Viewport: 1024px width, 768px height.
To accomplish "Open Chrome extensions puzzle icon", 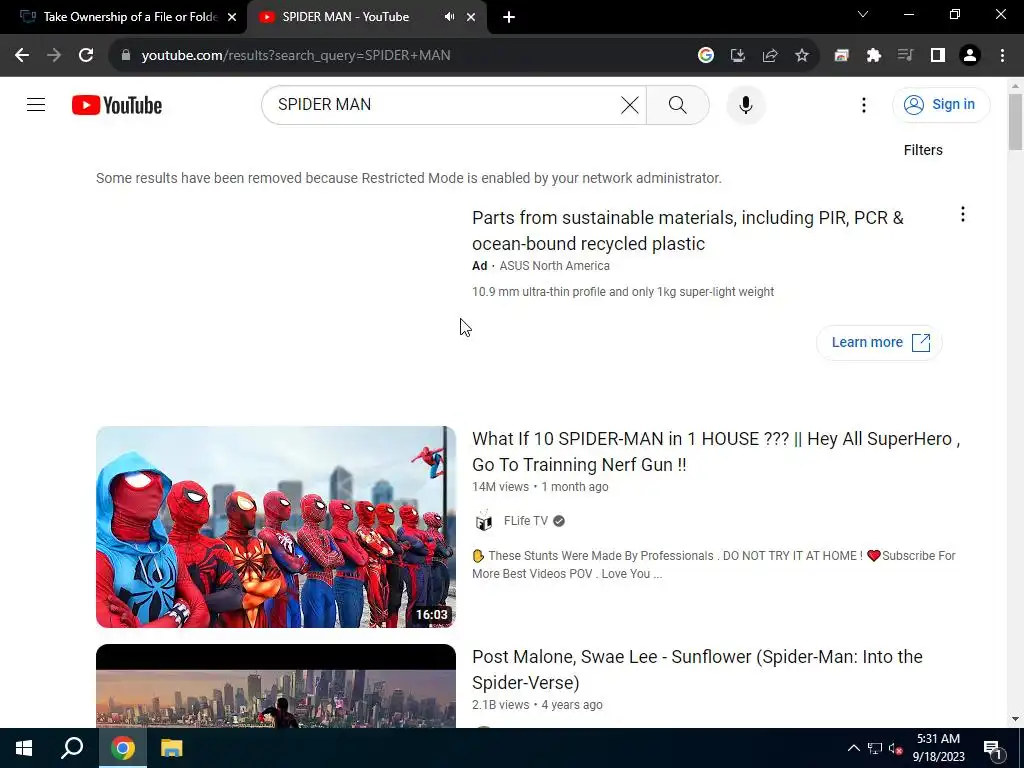I will click(x=874, y=56).
